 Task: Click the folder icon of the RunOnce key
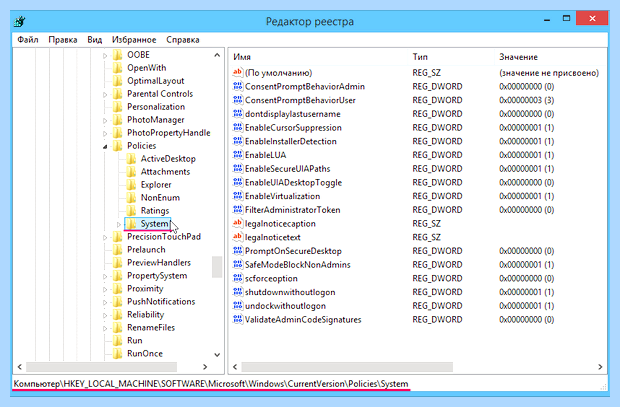[117, 354]
